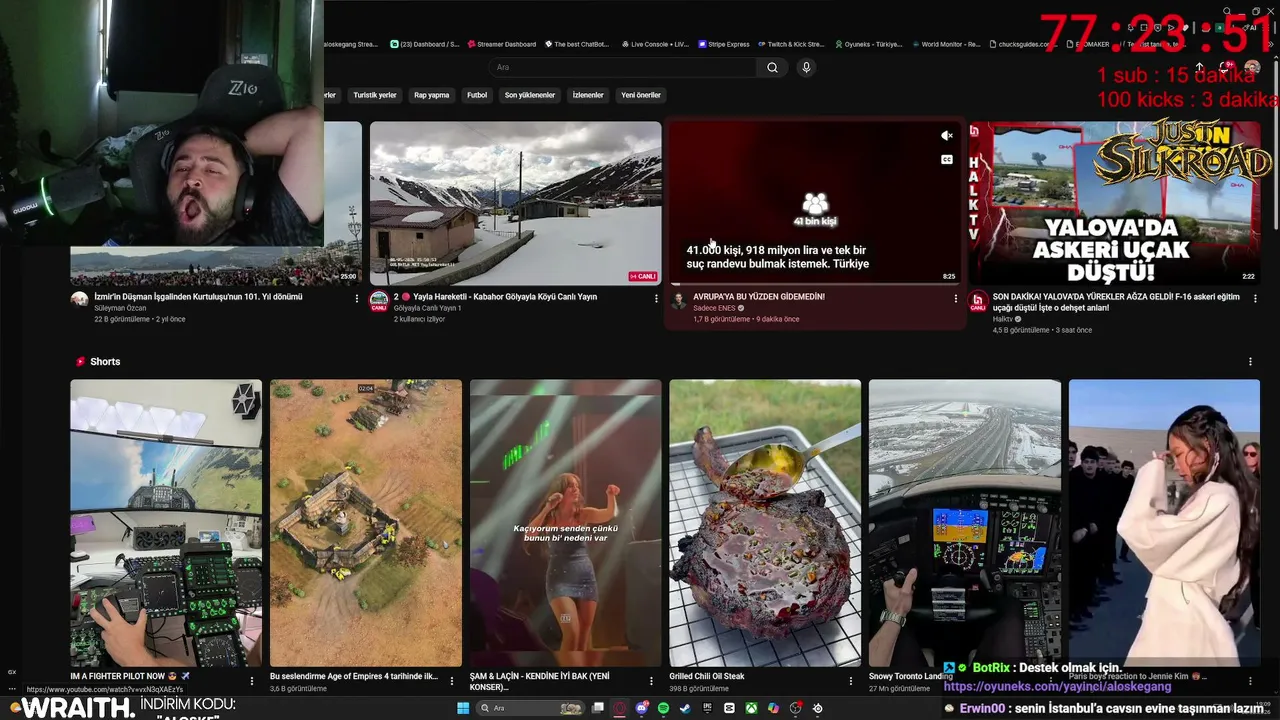1280x720 pixels.
Task: Play the ŞAM & LAÇİN concert short
Action: point(565,523)
